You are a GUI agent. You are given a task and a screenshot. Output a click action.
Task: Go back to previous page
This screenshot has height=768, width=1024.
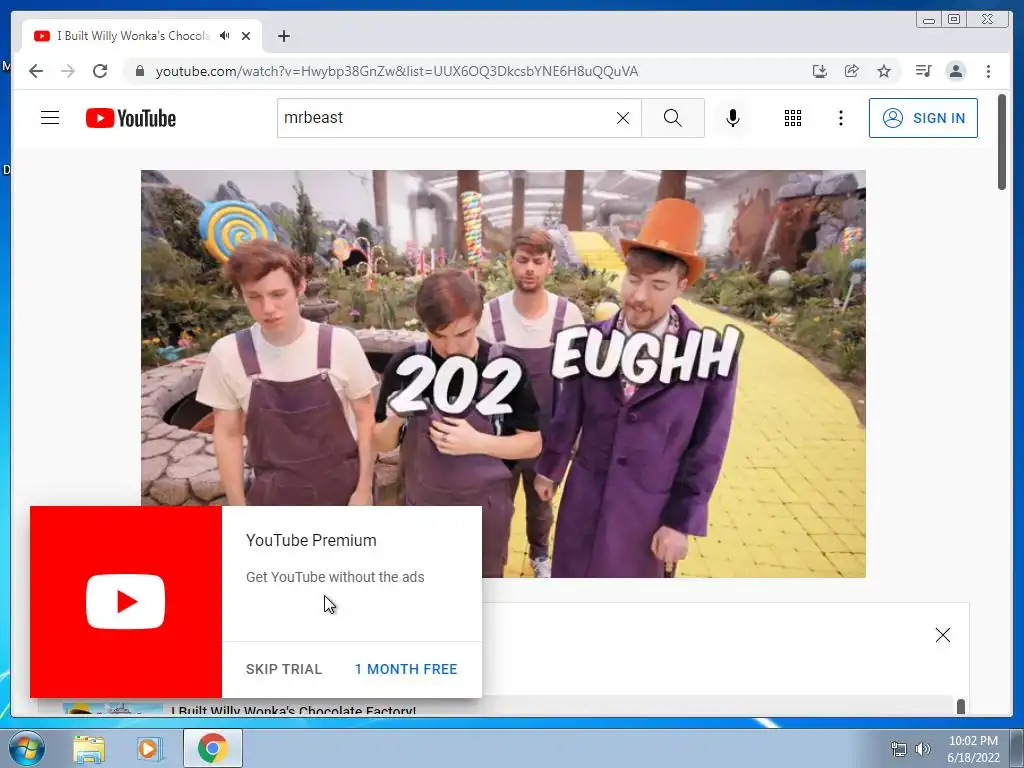pos(36,71)
